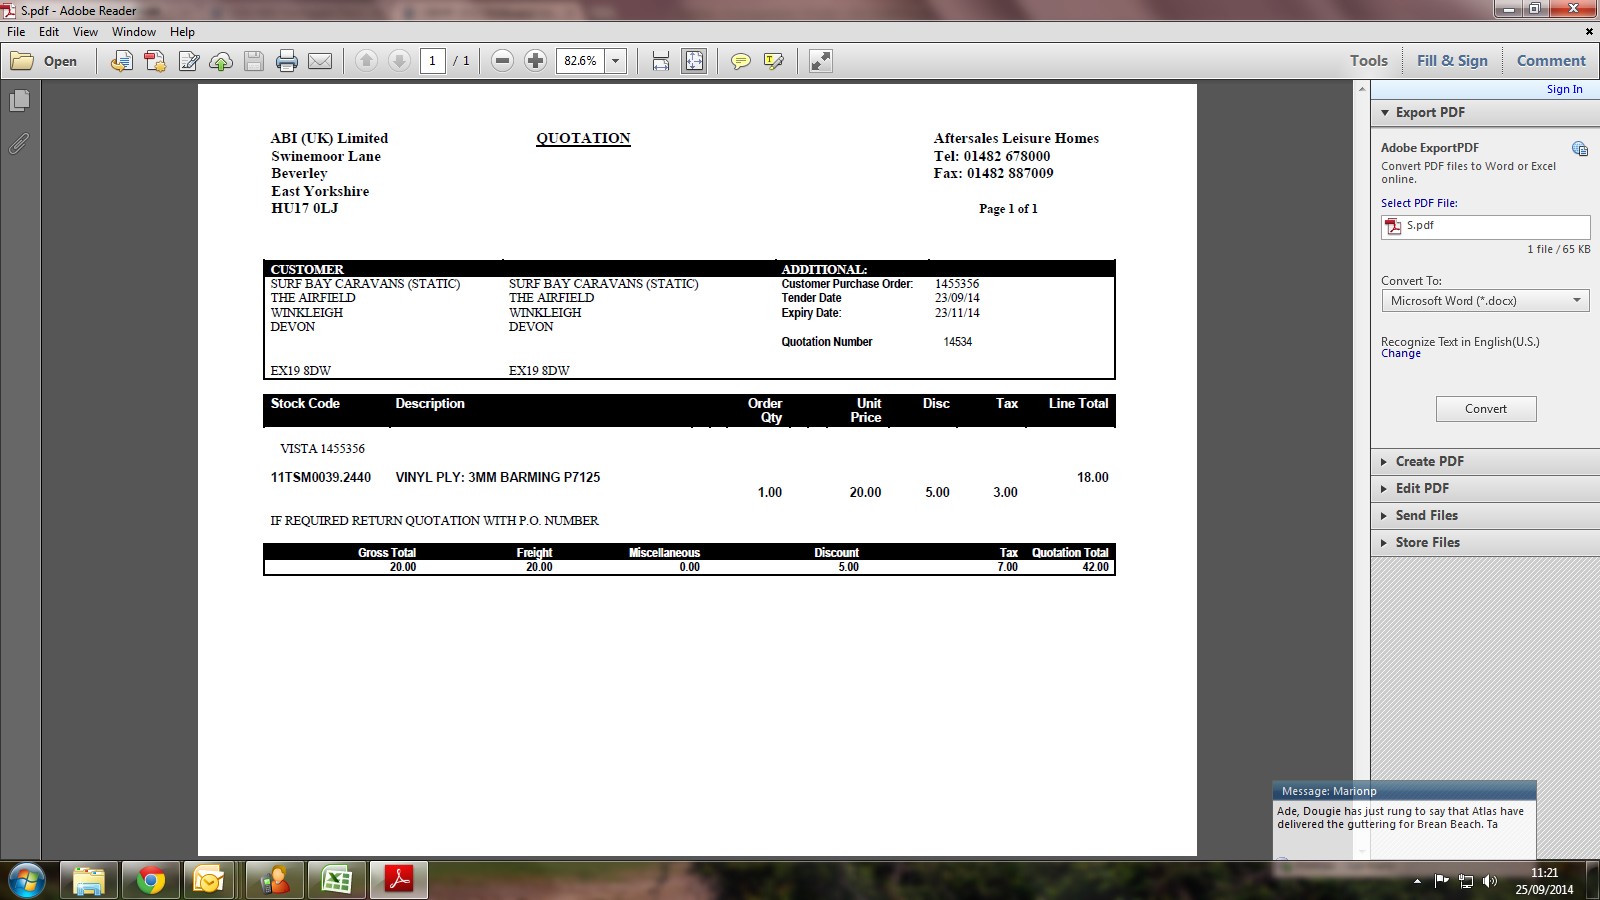Collapse the tools pane with the top arrow
Image resolution: width=1600 pixels, height=900 pixels.
click(1362, 89)
